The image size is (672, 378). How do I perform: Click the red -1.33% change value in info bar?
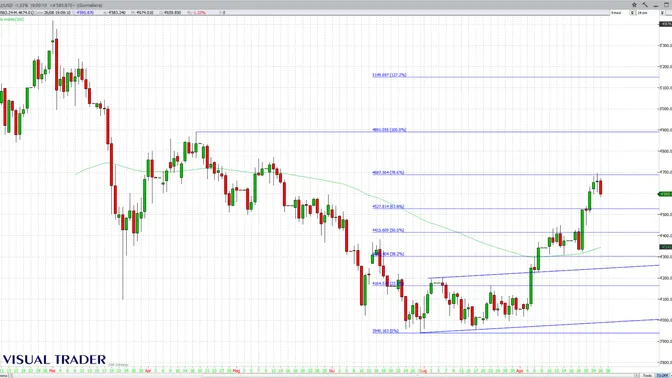coord(199,13)
